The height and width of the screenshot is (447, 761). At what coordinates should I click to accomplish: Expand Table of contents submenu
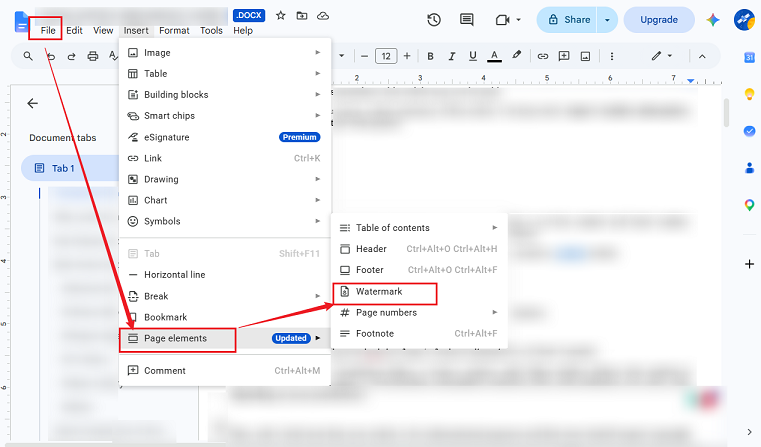point(419,228)
